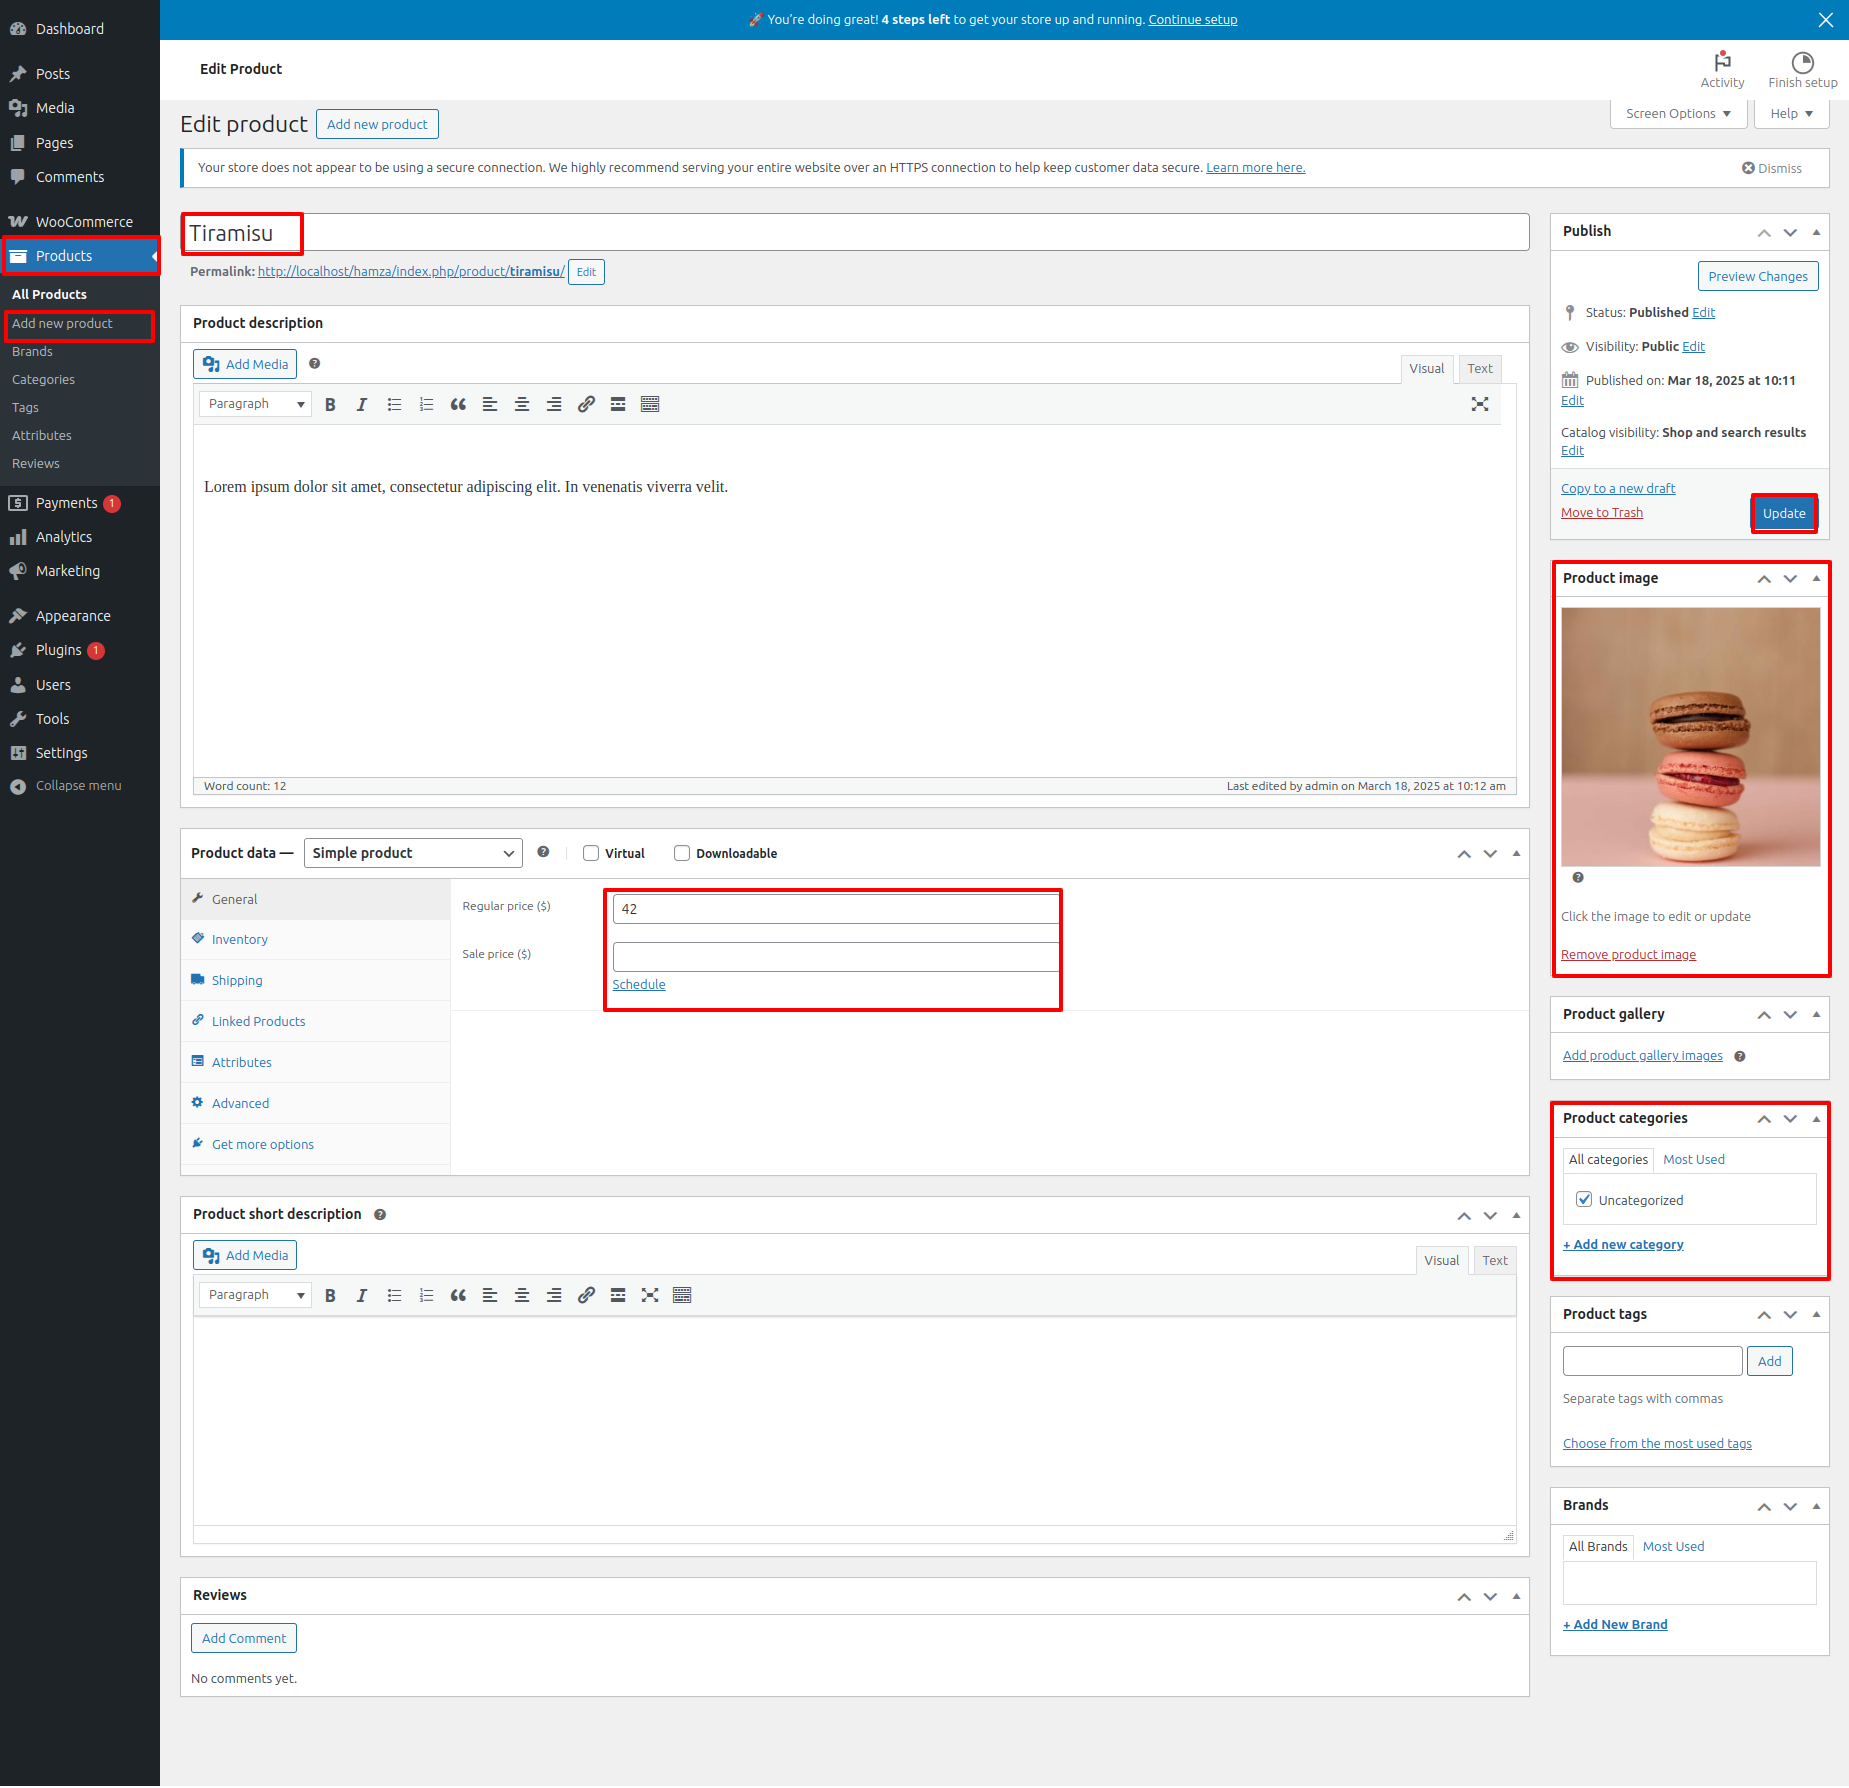Click Product data type help icon
The width and height of the screenshot is (1849, 1788).
[543, 852]
